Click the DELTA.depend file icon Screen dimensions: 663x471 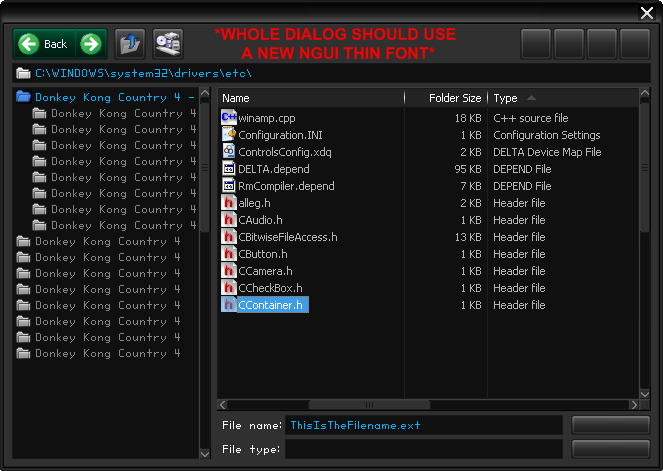[x=228, y=168]
